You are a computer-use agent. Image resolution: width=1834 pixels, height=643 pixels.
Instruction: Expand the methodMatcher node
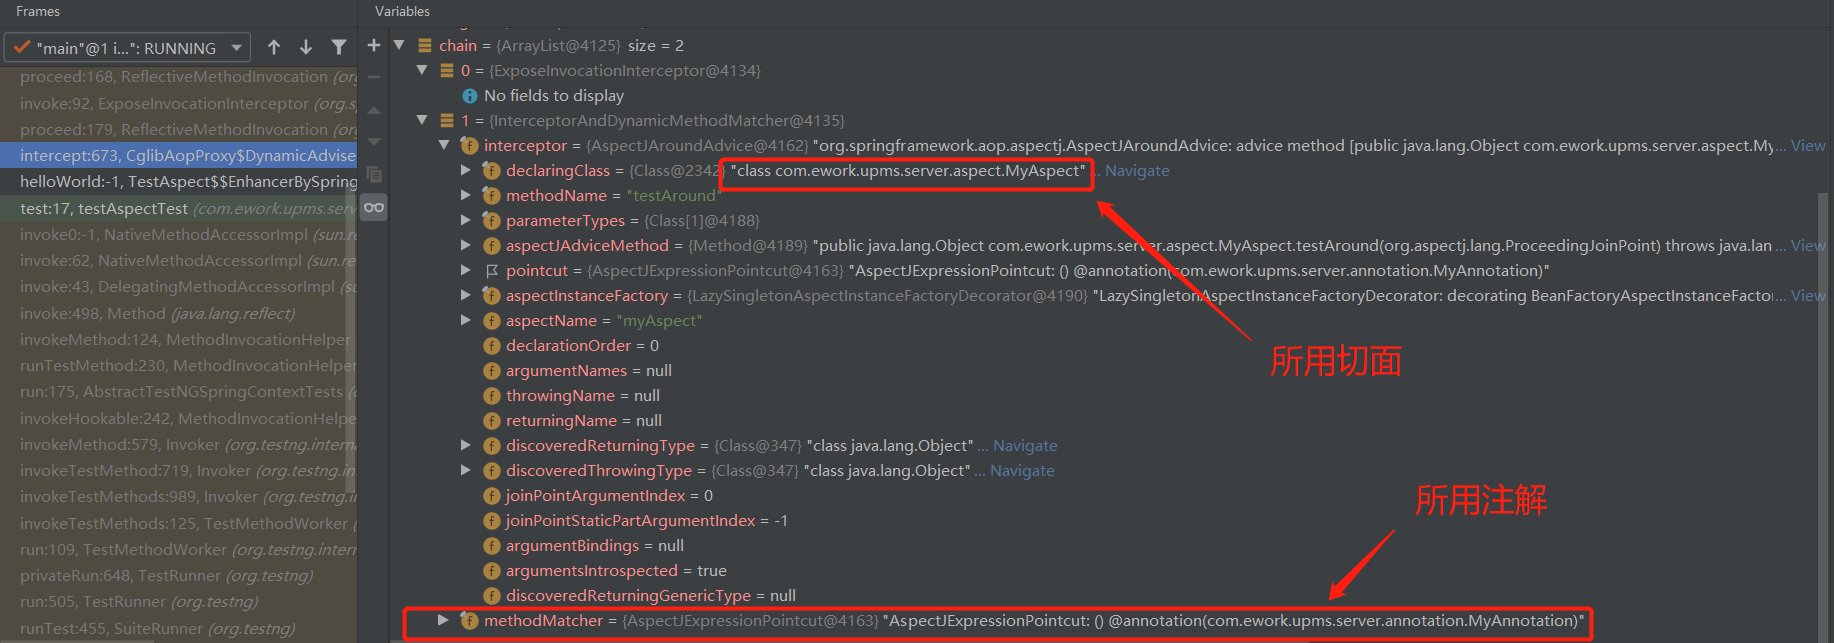pyautogui.click(x=443, y=620)
